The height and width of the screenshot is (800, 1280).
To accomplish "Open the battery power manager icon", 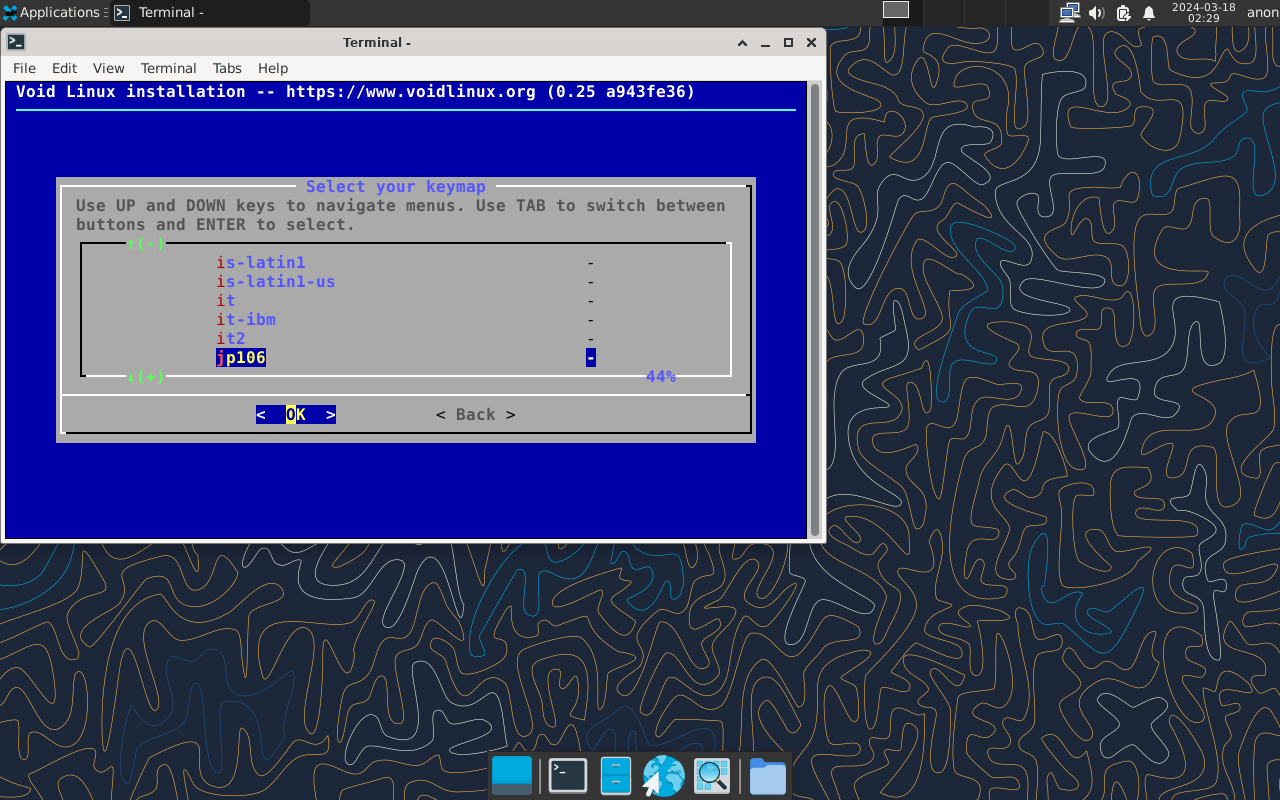I will (x=1123, y=13).
